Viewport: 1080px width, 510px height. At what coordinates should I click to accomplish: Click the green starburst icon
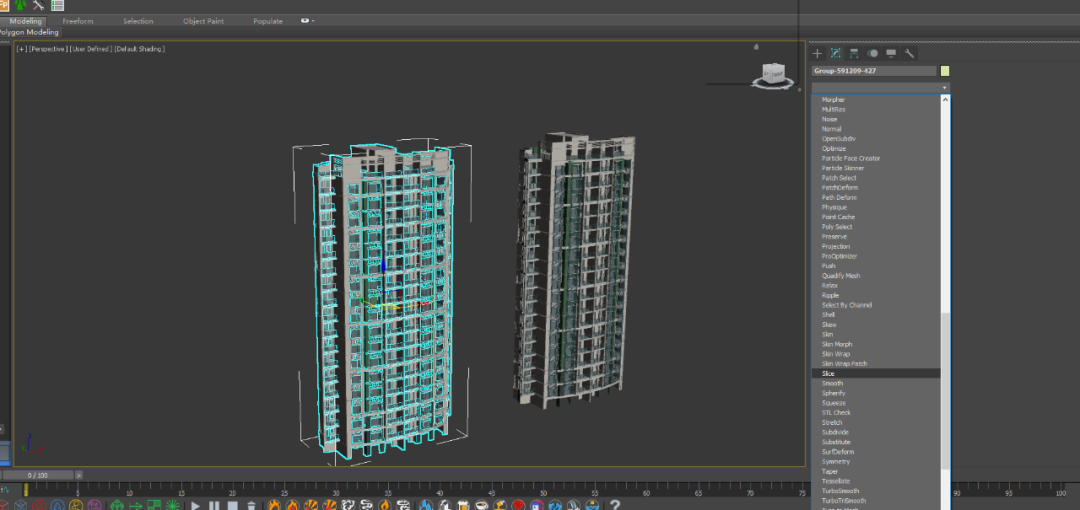pyautogui.click(x=172, y=506)
